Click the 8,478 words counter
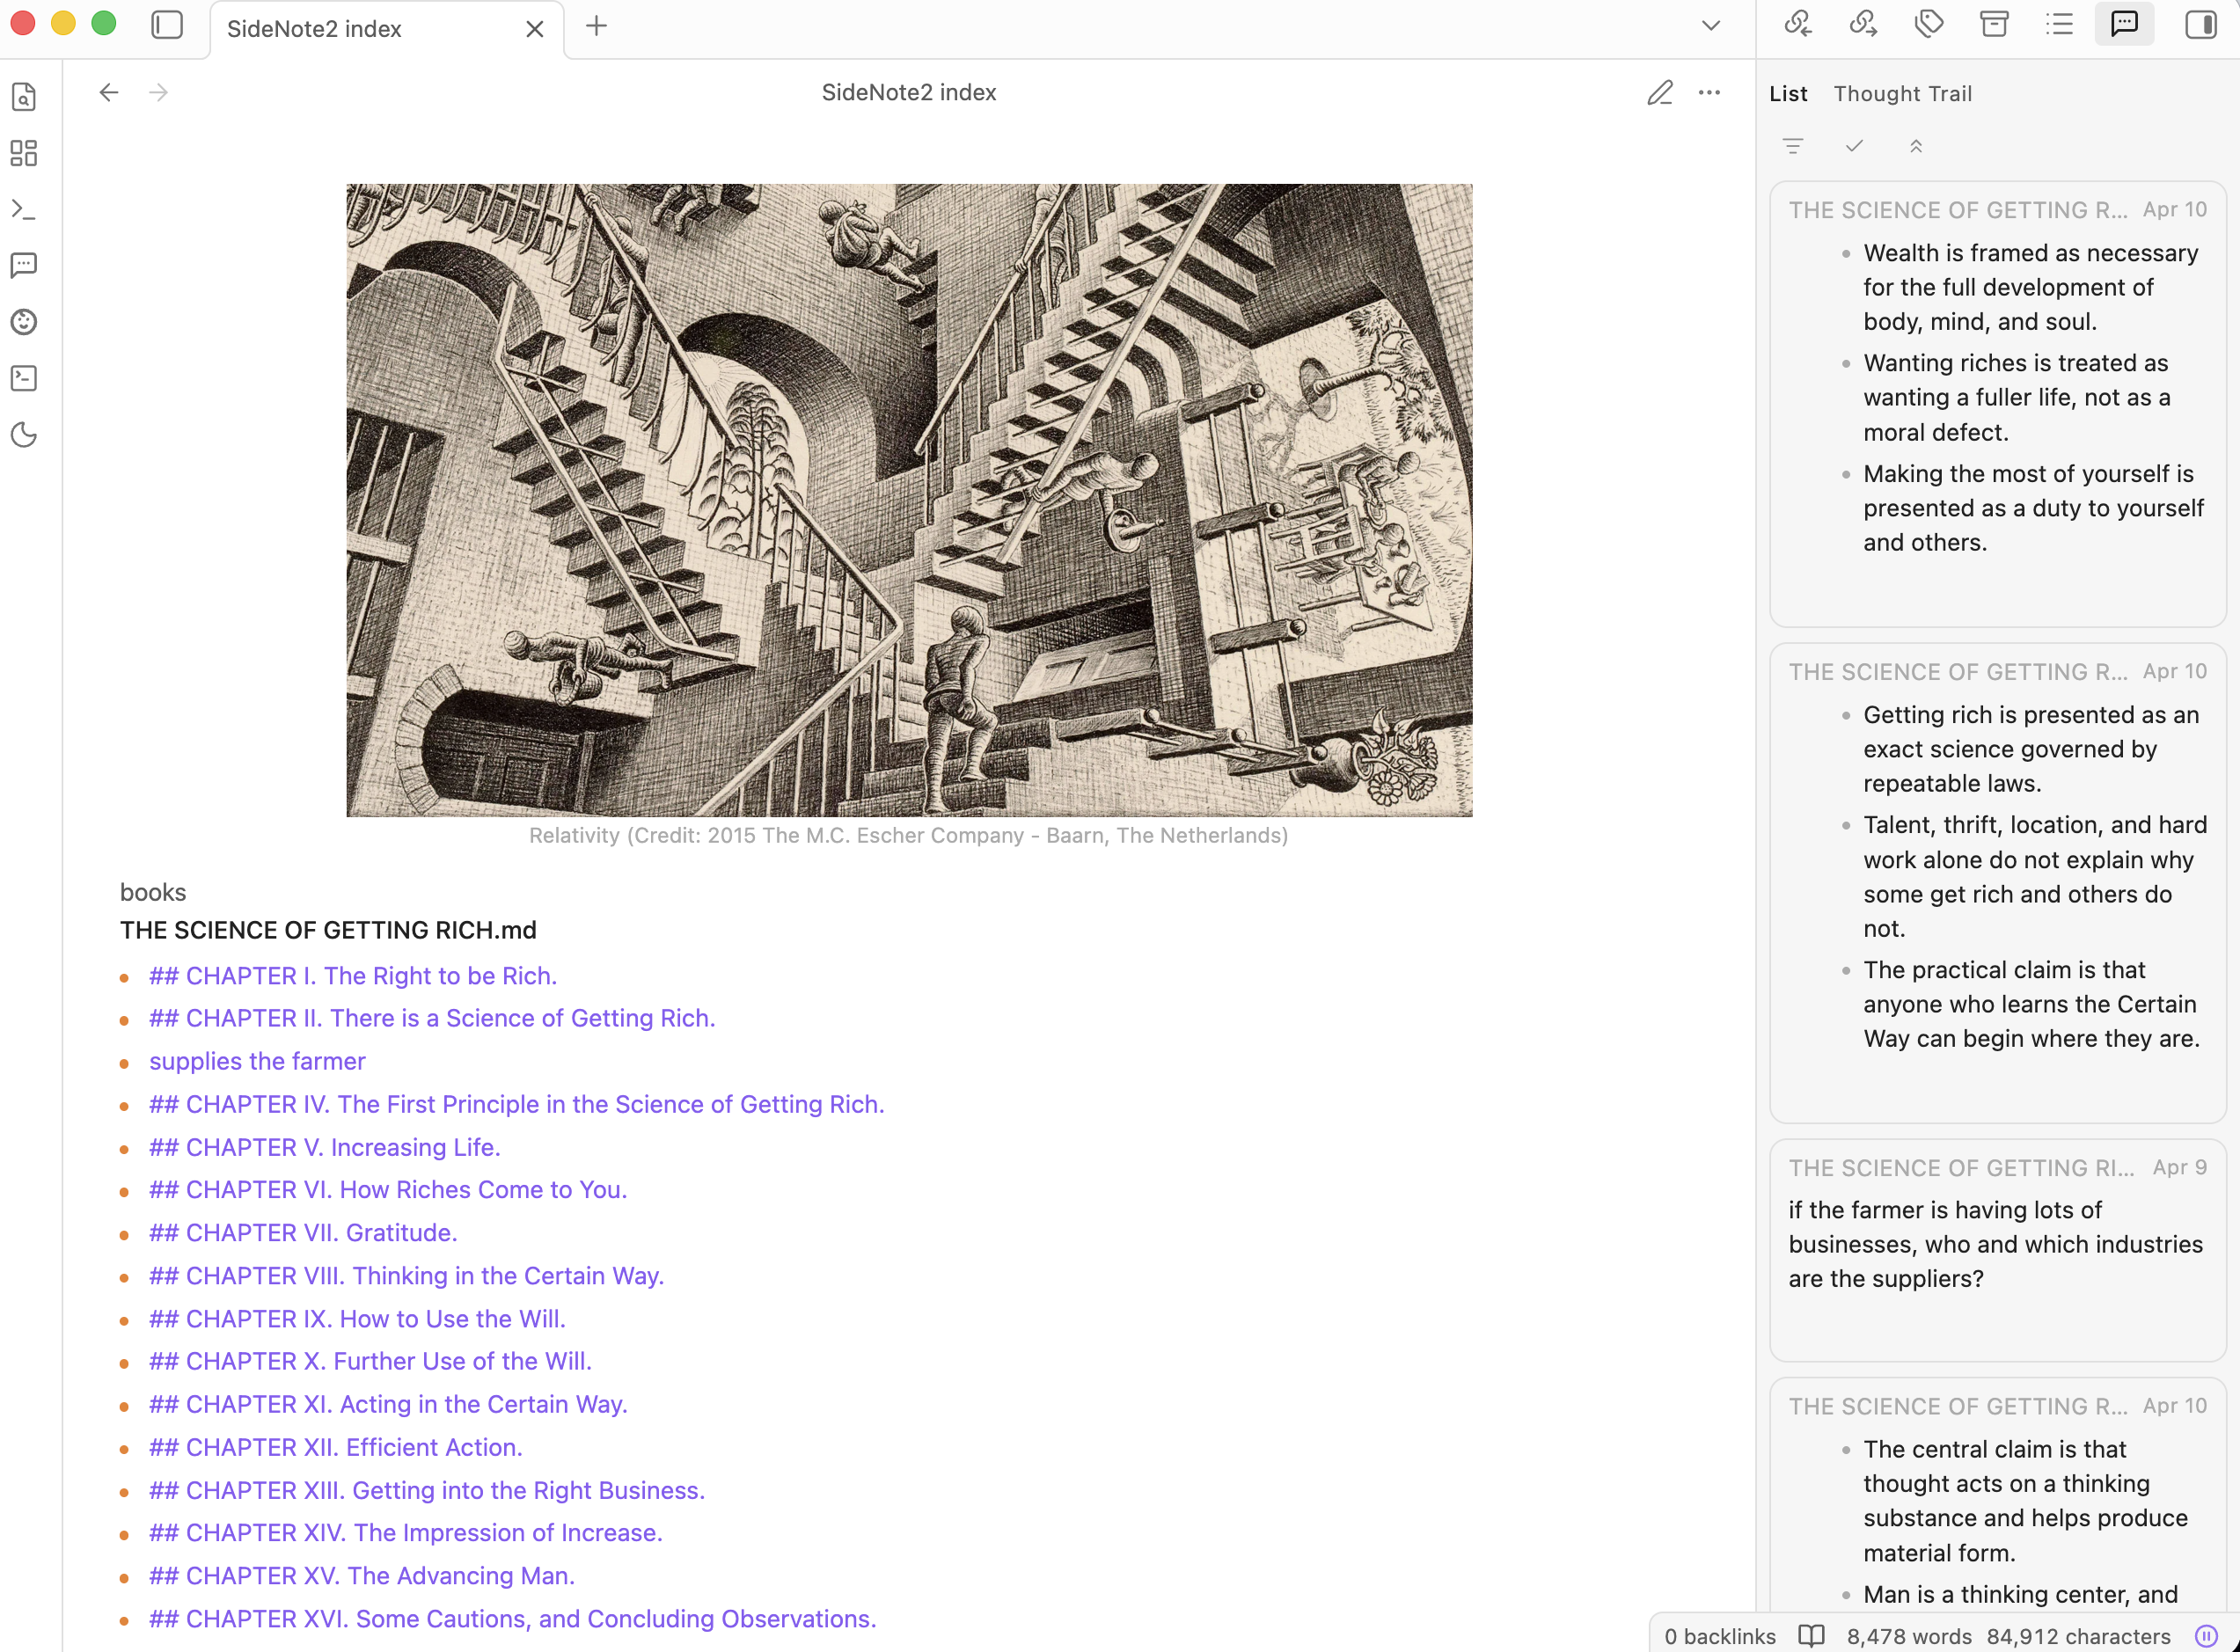 (1909, 1636)
